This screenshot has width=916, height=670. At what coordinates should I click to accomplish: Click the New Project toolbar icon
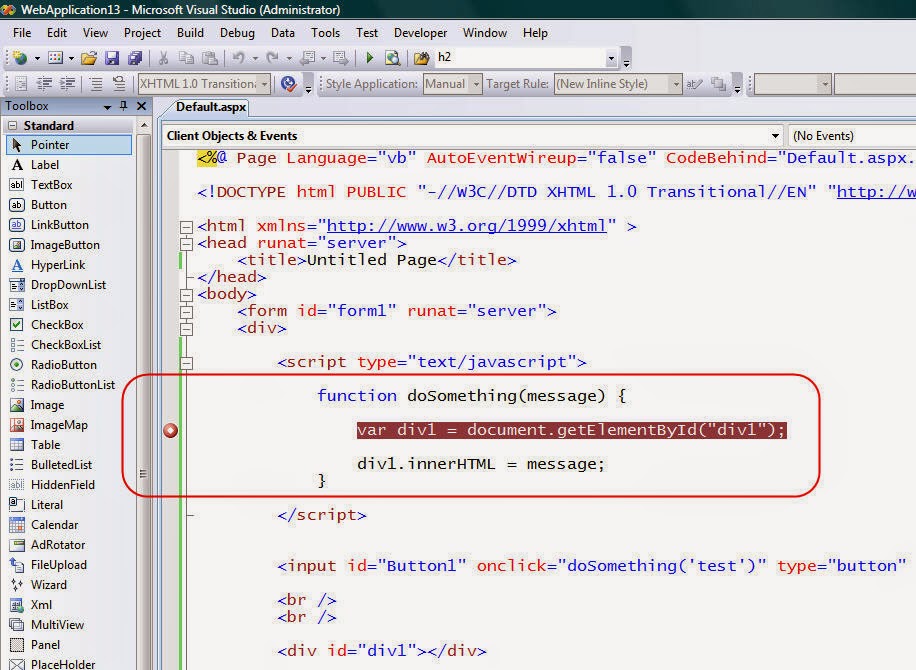pos(20,58)
